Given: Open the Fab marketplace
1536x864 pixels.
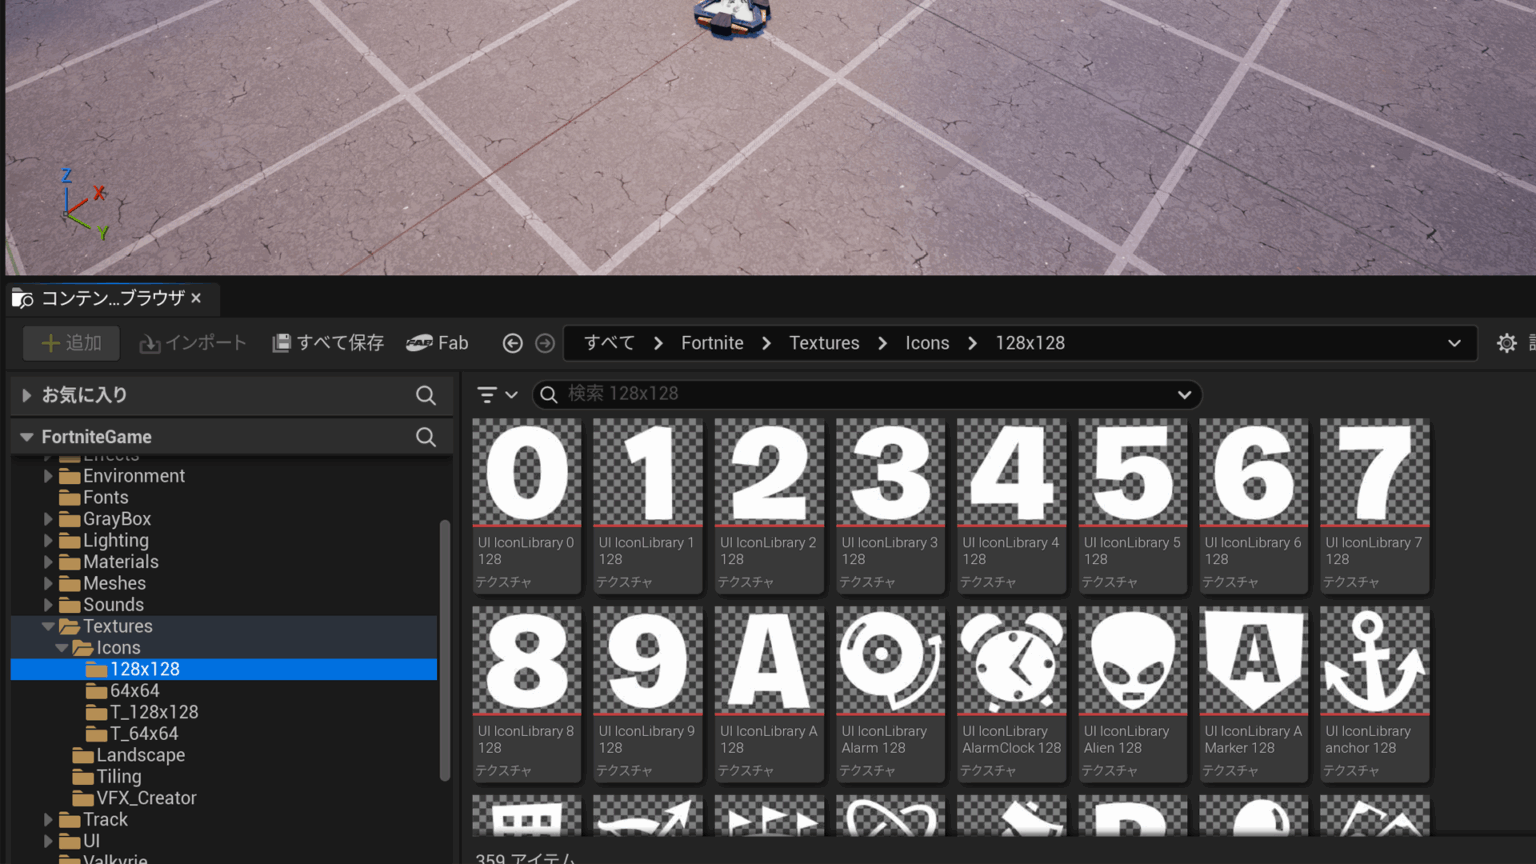Looking at the screenshot, I should 438,343.
